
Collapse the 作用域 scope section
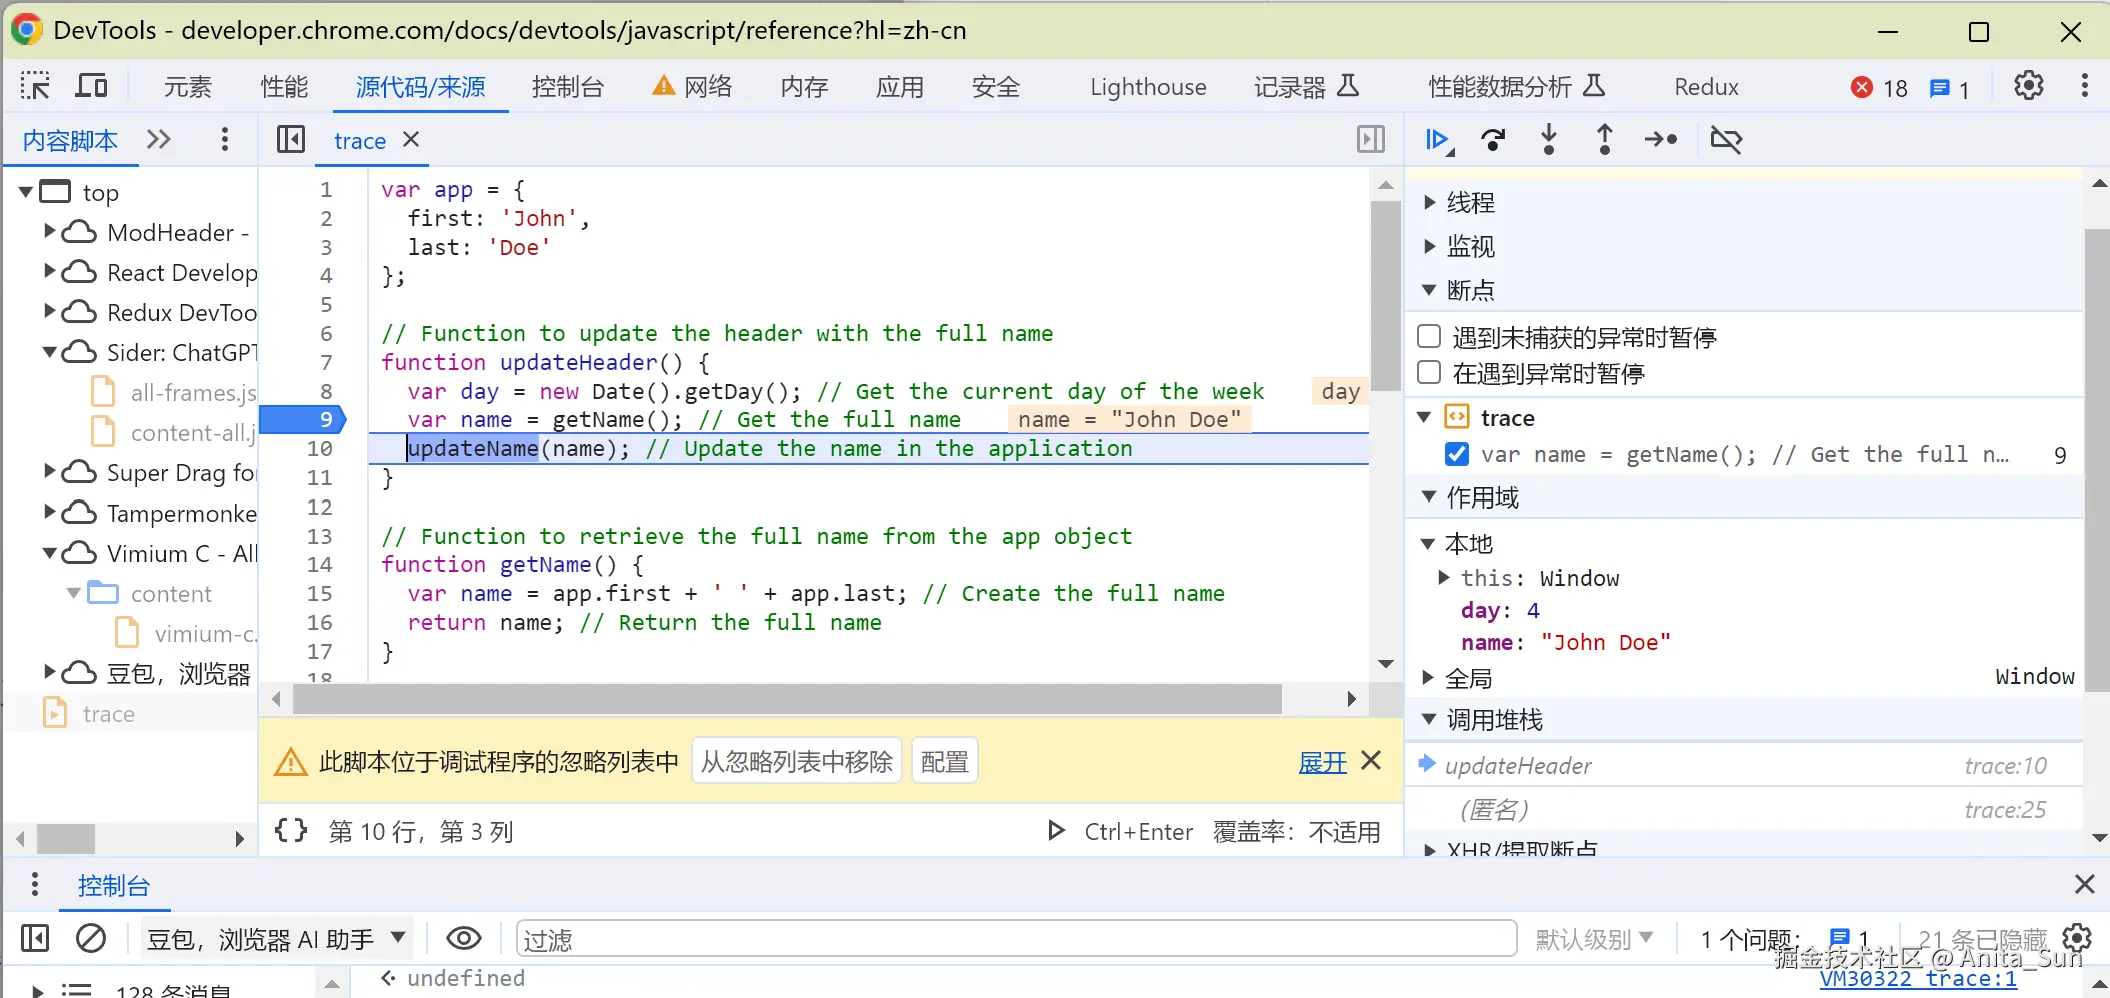[x=1430, y=497]
